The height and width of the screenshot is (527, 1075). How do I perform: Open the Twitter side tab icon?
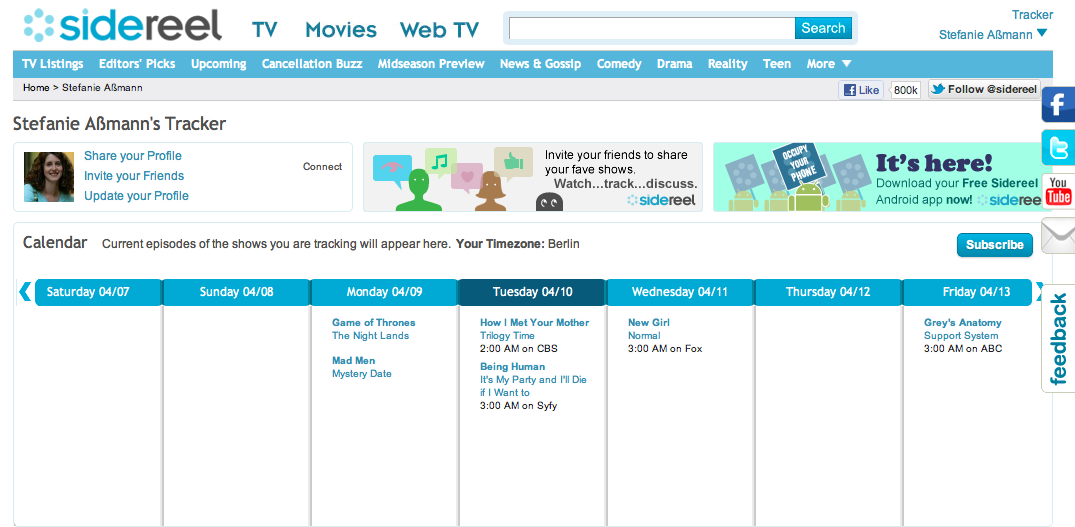click(x=1059, y=147)
